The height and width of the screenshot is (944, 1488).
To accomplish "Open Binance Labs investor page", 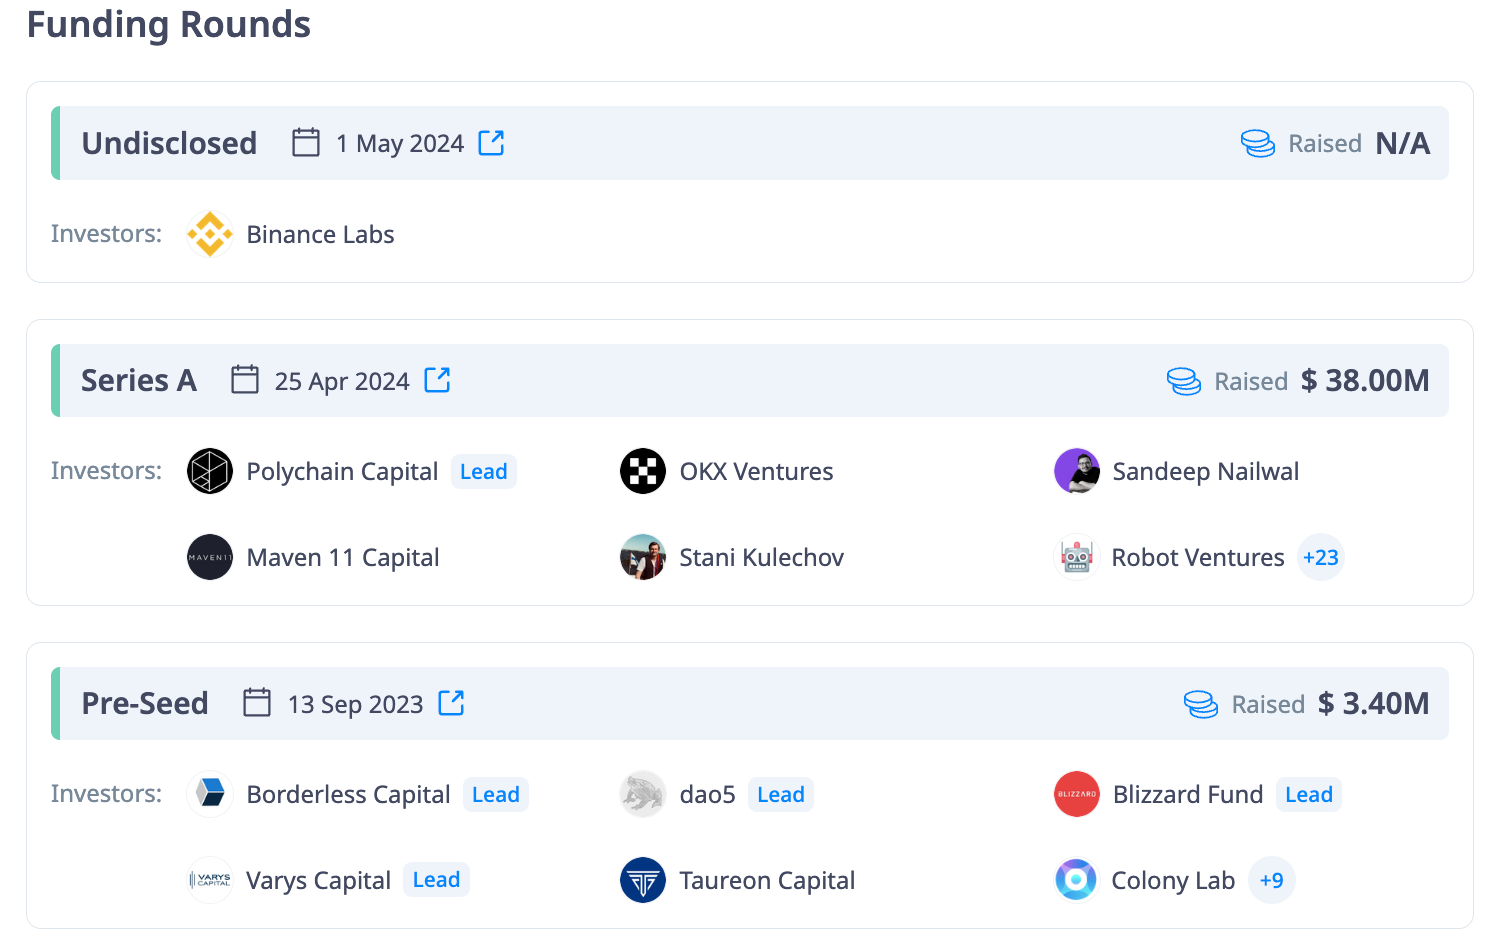I will 320,234.
